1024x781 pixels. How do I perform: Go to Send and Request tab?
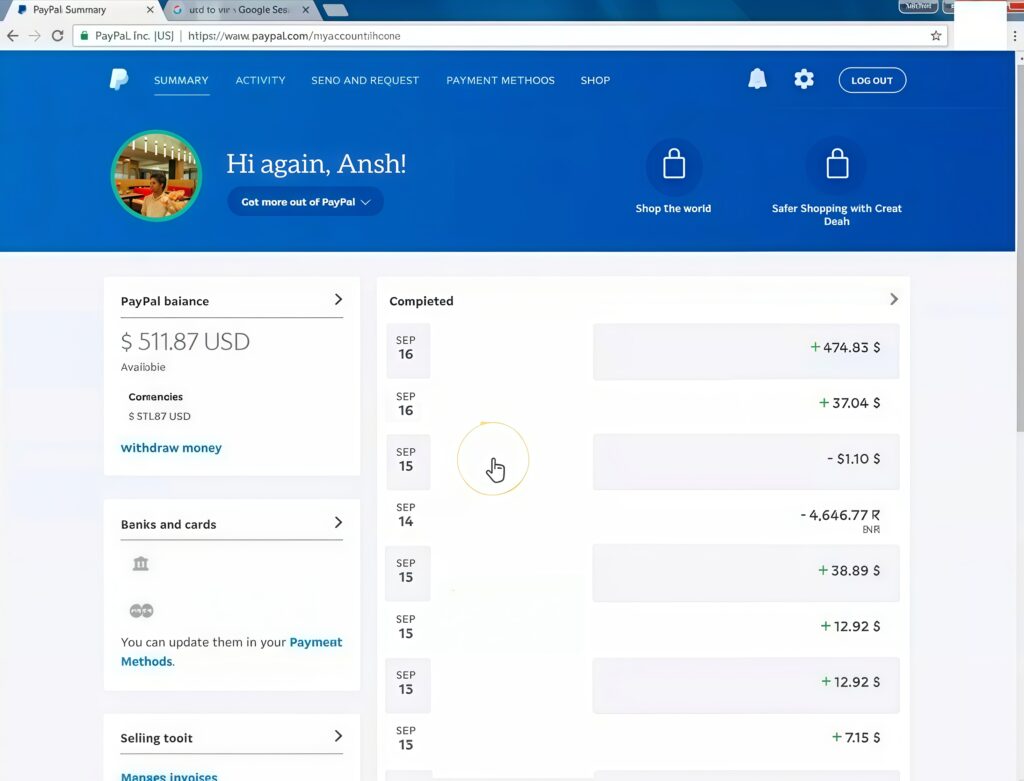click(x=365, y=80)
